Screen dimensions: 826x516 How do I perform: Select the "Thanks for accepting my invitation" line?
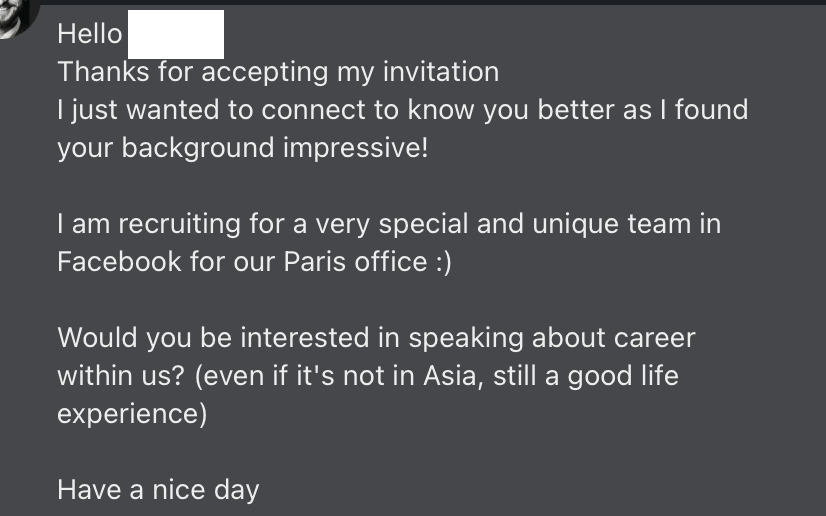278,72
